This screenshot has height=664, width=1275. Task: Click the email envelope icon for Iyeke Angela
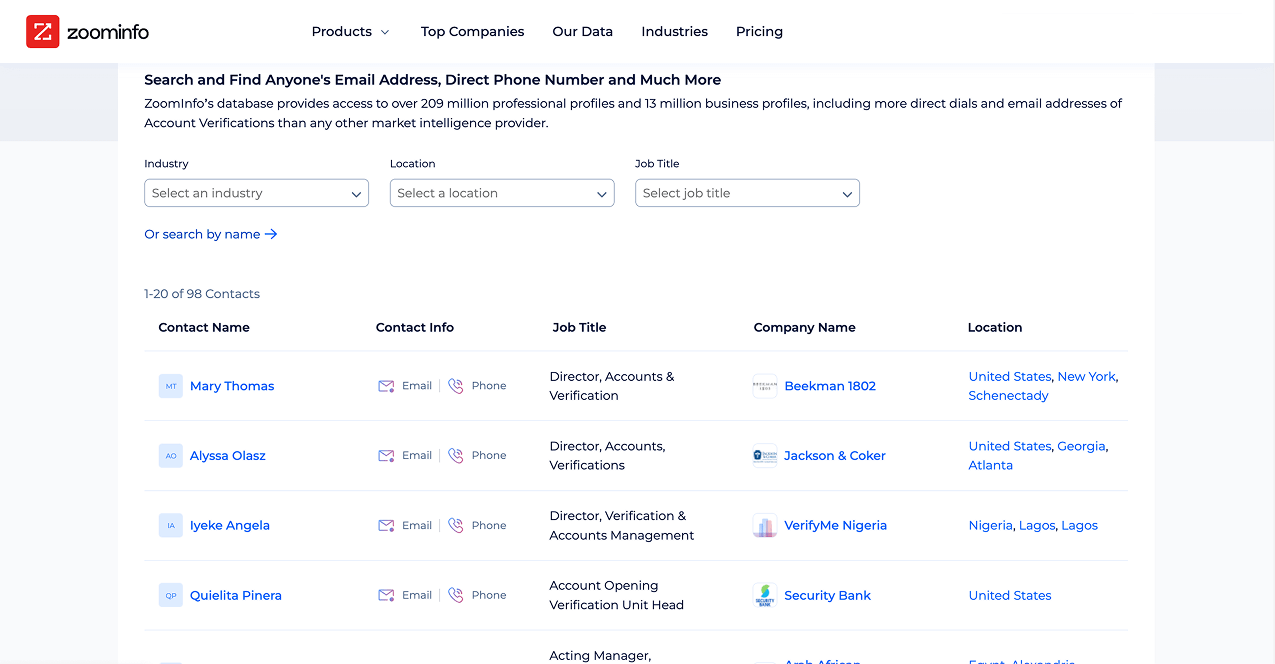click(386, 526)
